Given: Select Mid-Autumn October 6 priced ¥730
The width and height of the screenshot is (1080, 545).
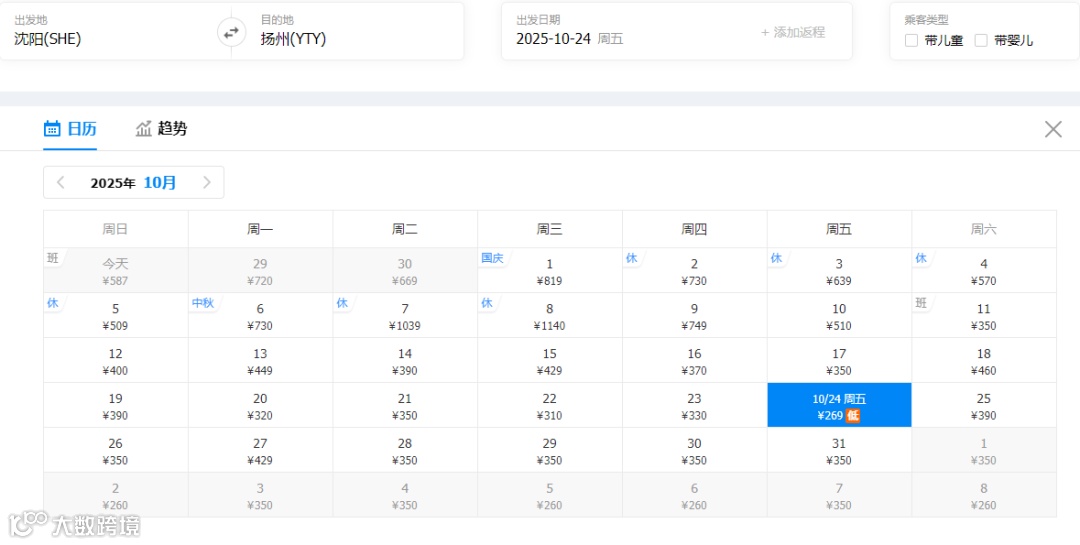Looking at the screenshot, I should click(x=260, y=316).
